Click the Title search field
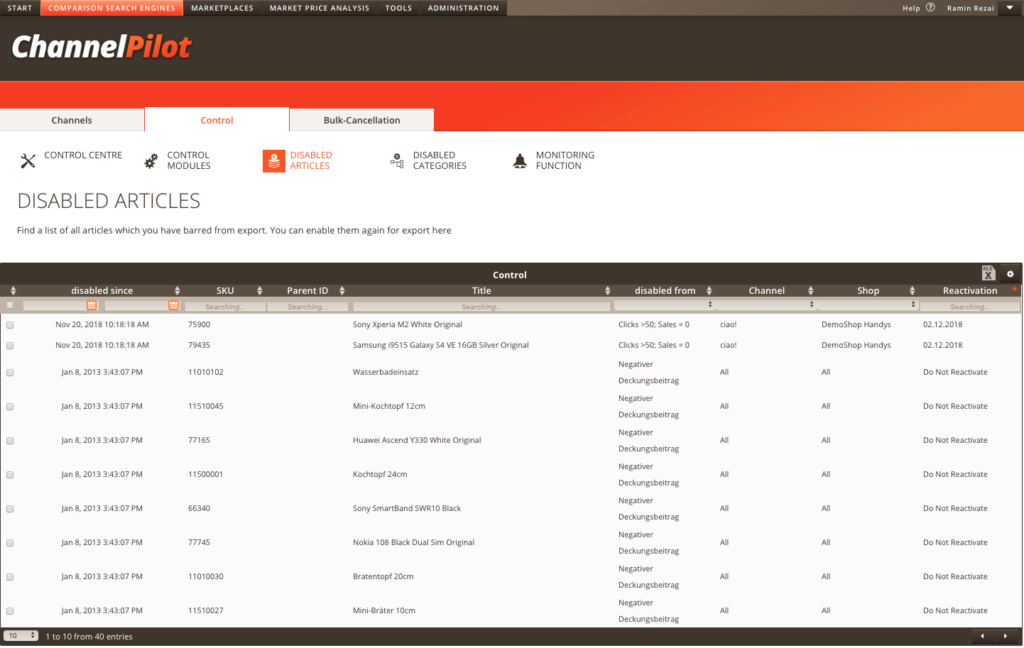Image resolution: width=1024 pixels, height=648 pixels. click(481, 306)
